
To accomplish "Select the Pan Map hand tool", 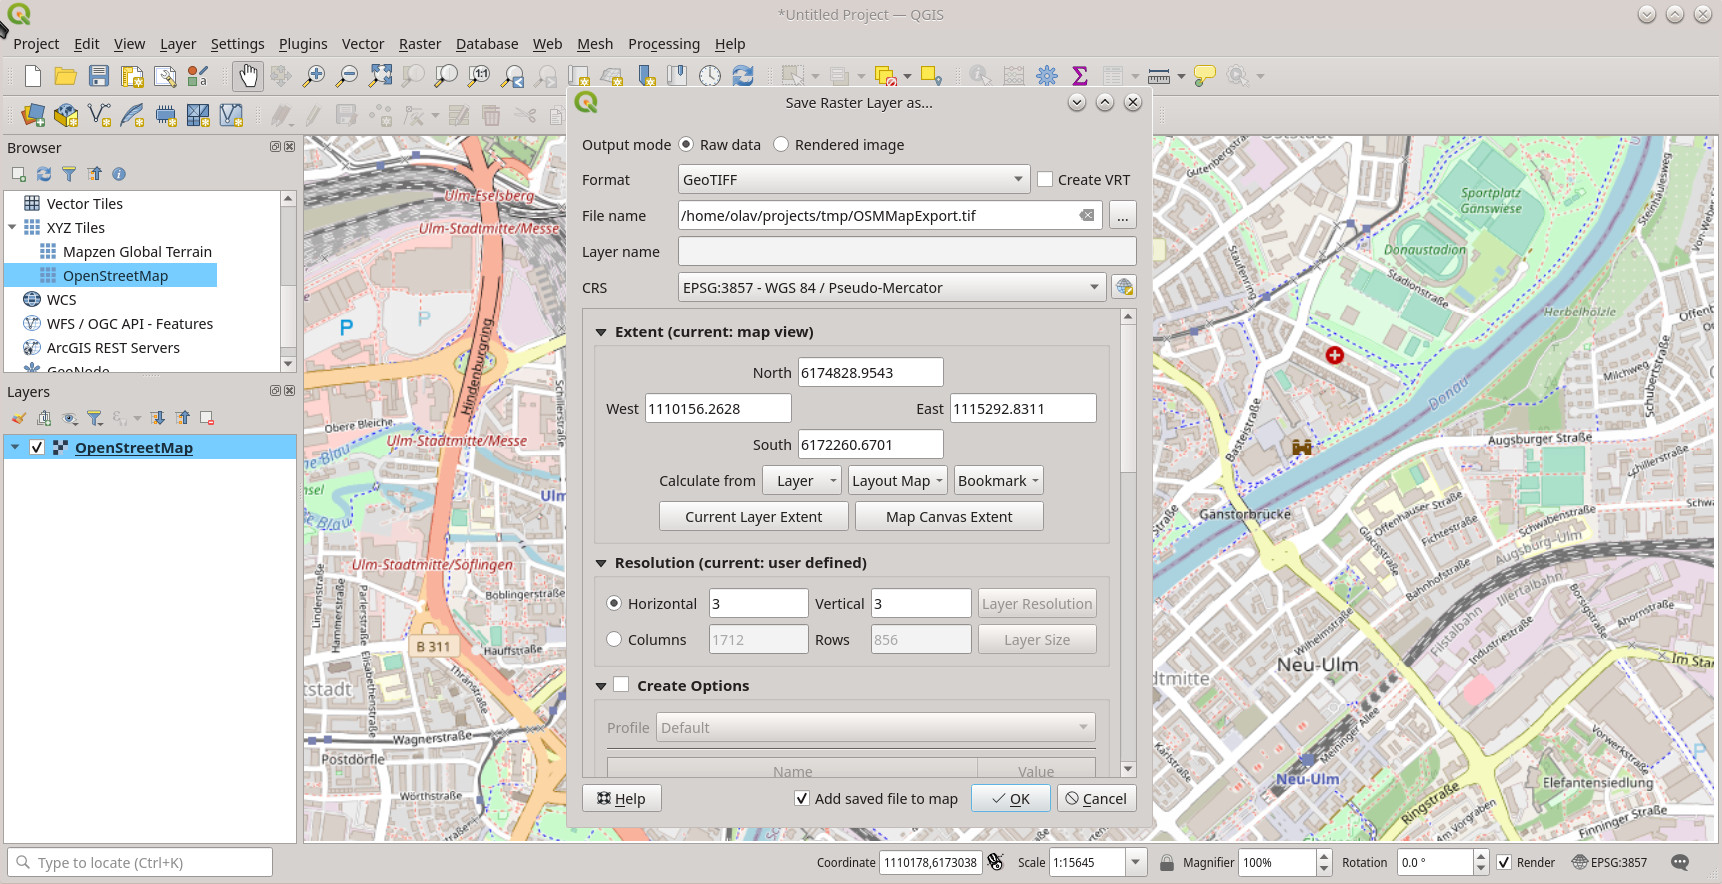I will [247, 76].
